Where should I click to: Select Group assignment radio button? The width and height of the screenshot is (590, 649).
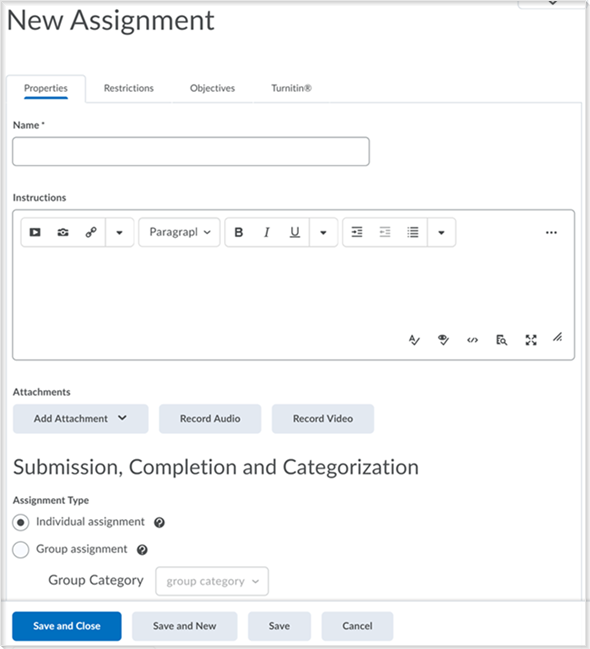tap(21, 550)
